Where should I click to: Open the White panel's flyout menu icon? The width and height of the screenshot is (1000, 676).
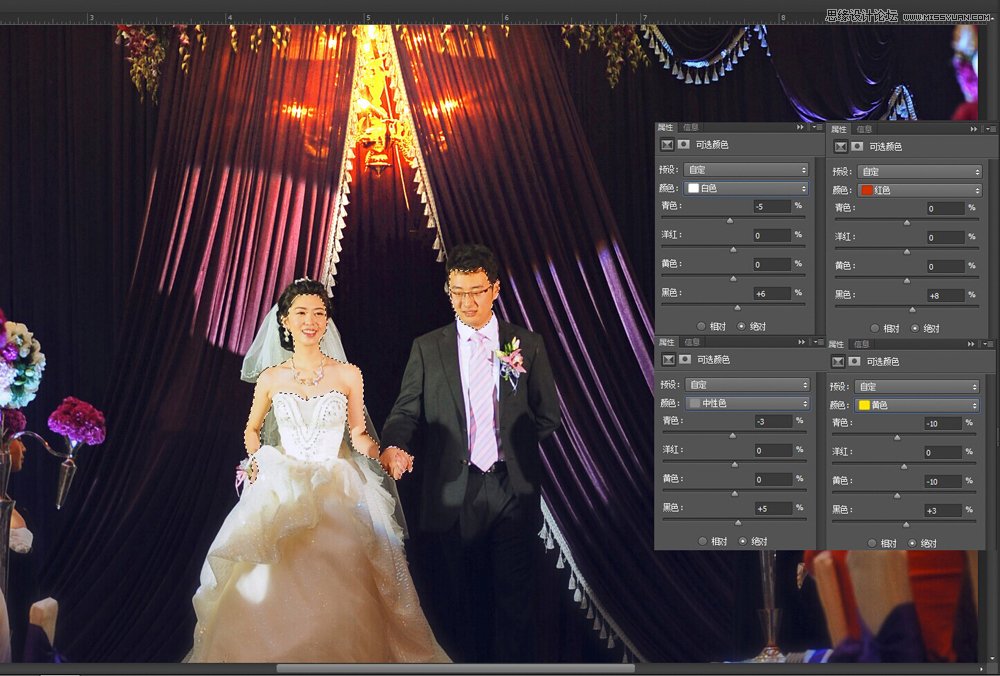pos(816,128)
